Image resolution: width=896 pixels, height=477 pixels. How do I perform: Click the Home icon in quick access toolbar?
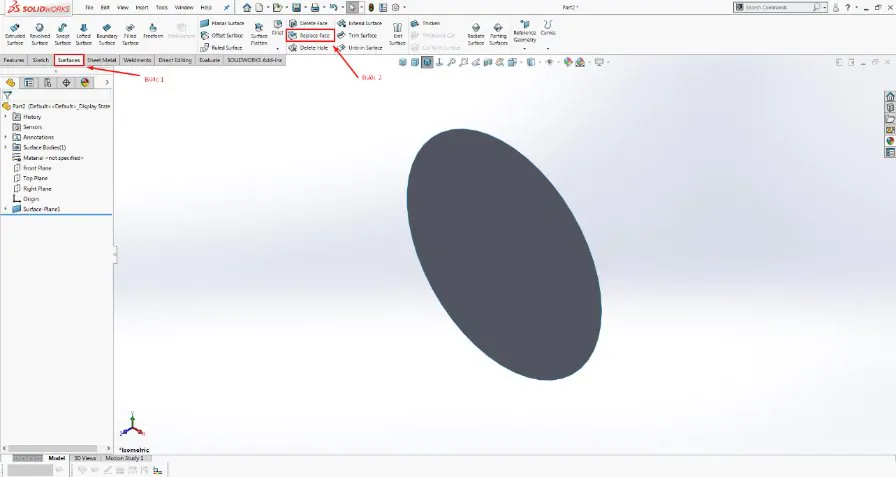click(x=246, y=7)
